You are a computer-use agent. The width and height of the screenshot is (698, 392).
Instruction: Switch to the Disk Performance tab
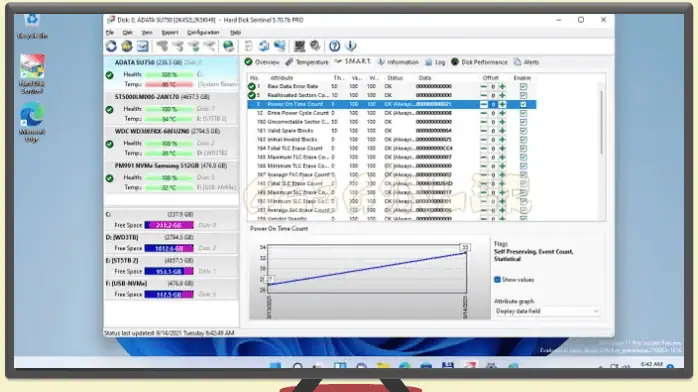click(x=479, y=62)
